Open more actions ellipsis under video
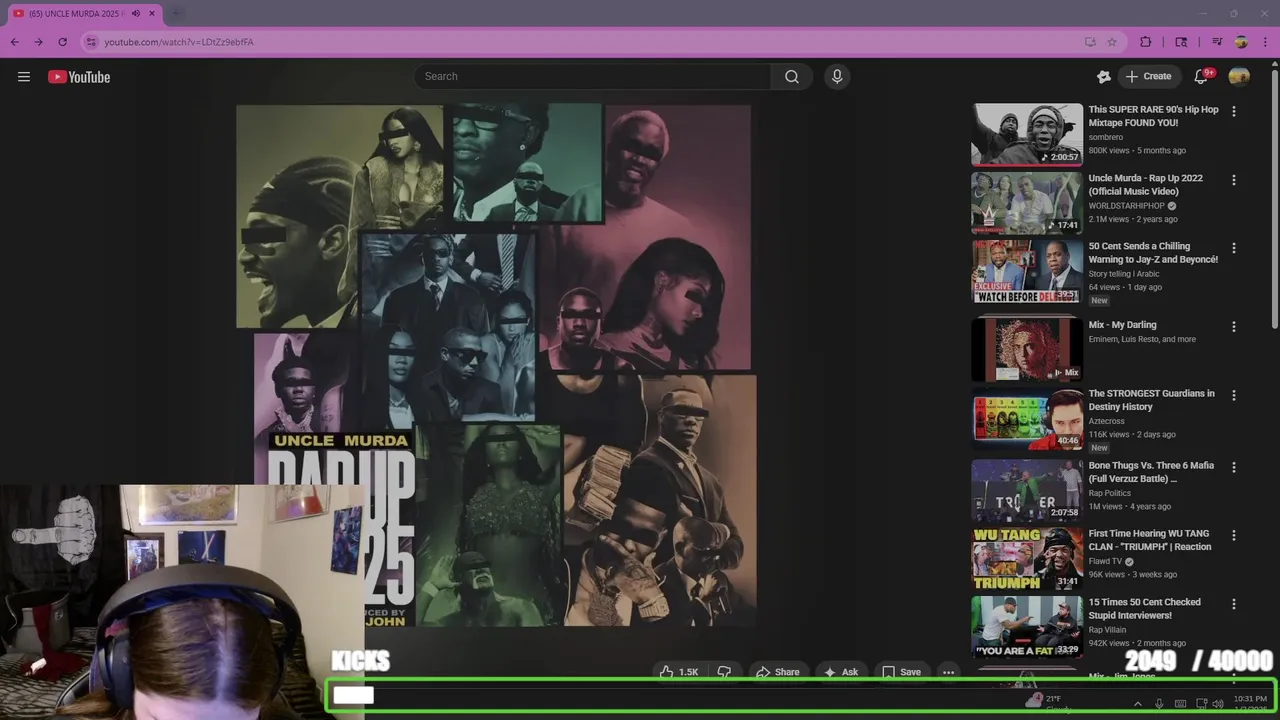1280x720 pixels. point(948,672)
